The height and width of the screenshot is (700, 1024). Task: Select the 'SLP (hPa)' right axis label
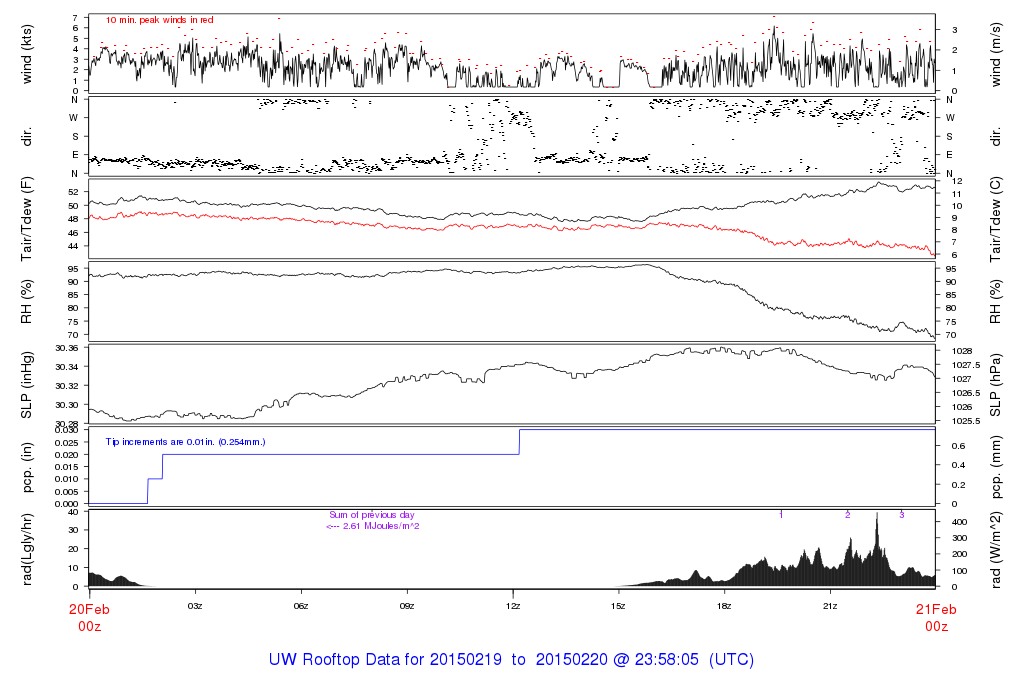pos(997,385)
